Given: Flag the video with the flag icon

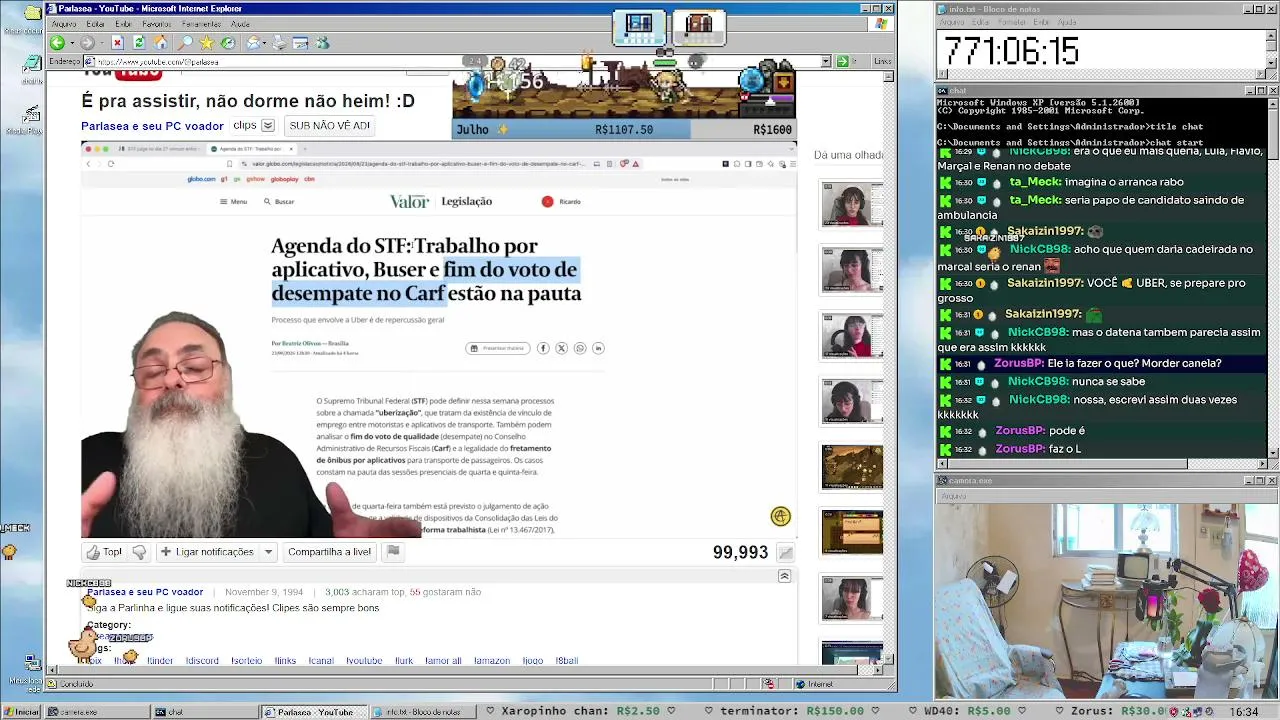Looking at the screenshot, I should pyautogui.click(x=393, y=551).
